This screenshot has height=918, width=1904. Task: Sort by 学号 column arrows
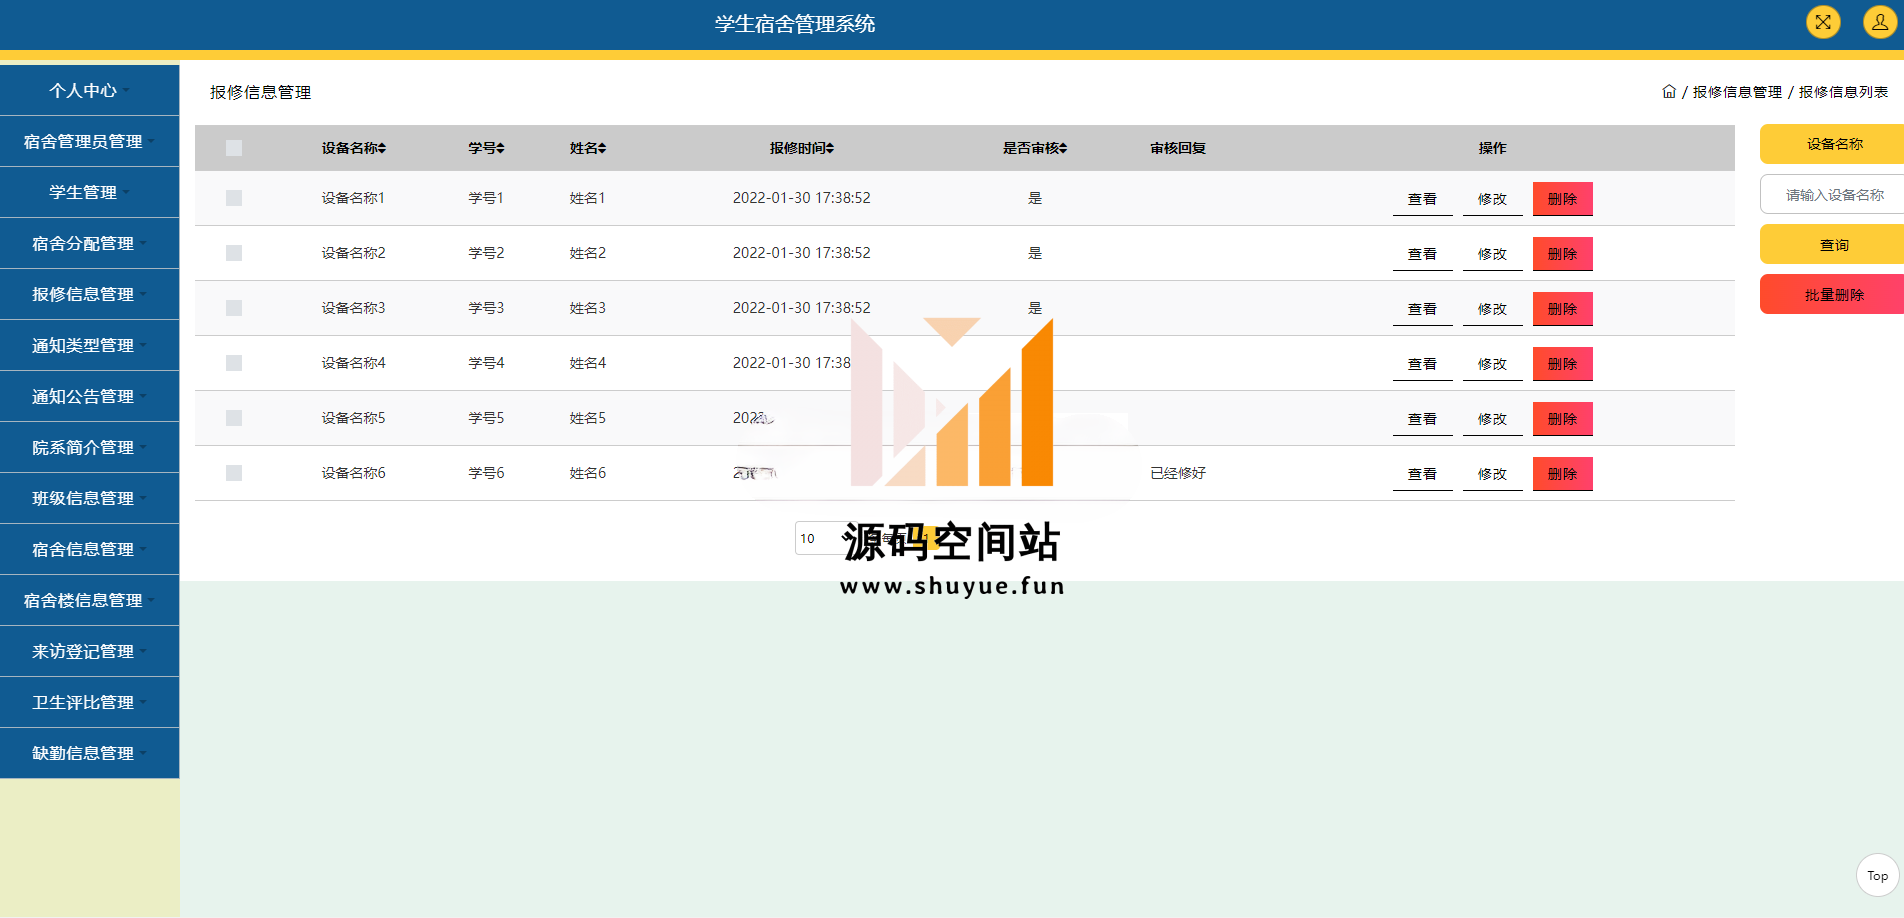[x=500, y=148]
